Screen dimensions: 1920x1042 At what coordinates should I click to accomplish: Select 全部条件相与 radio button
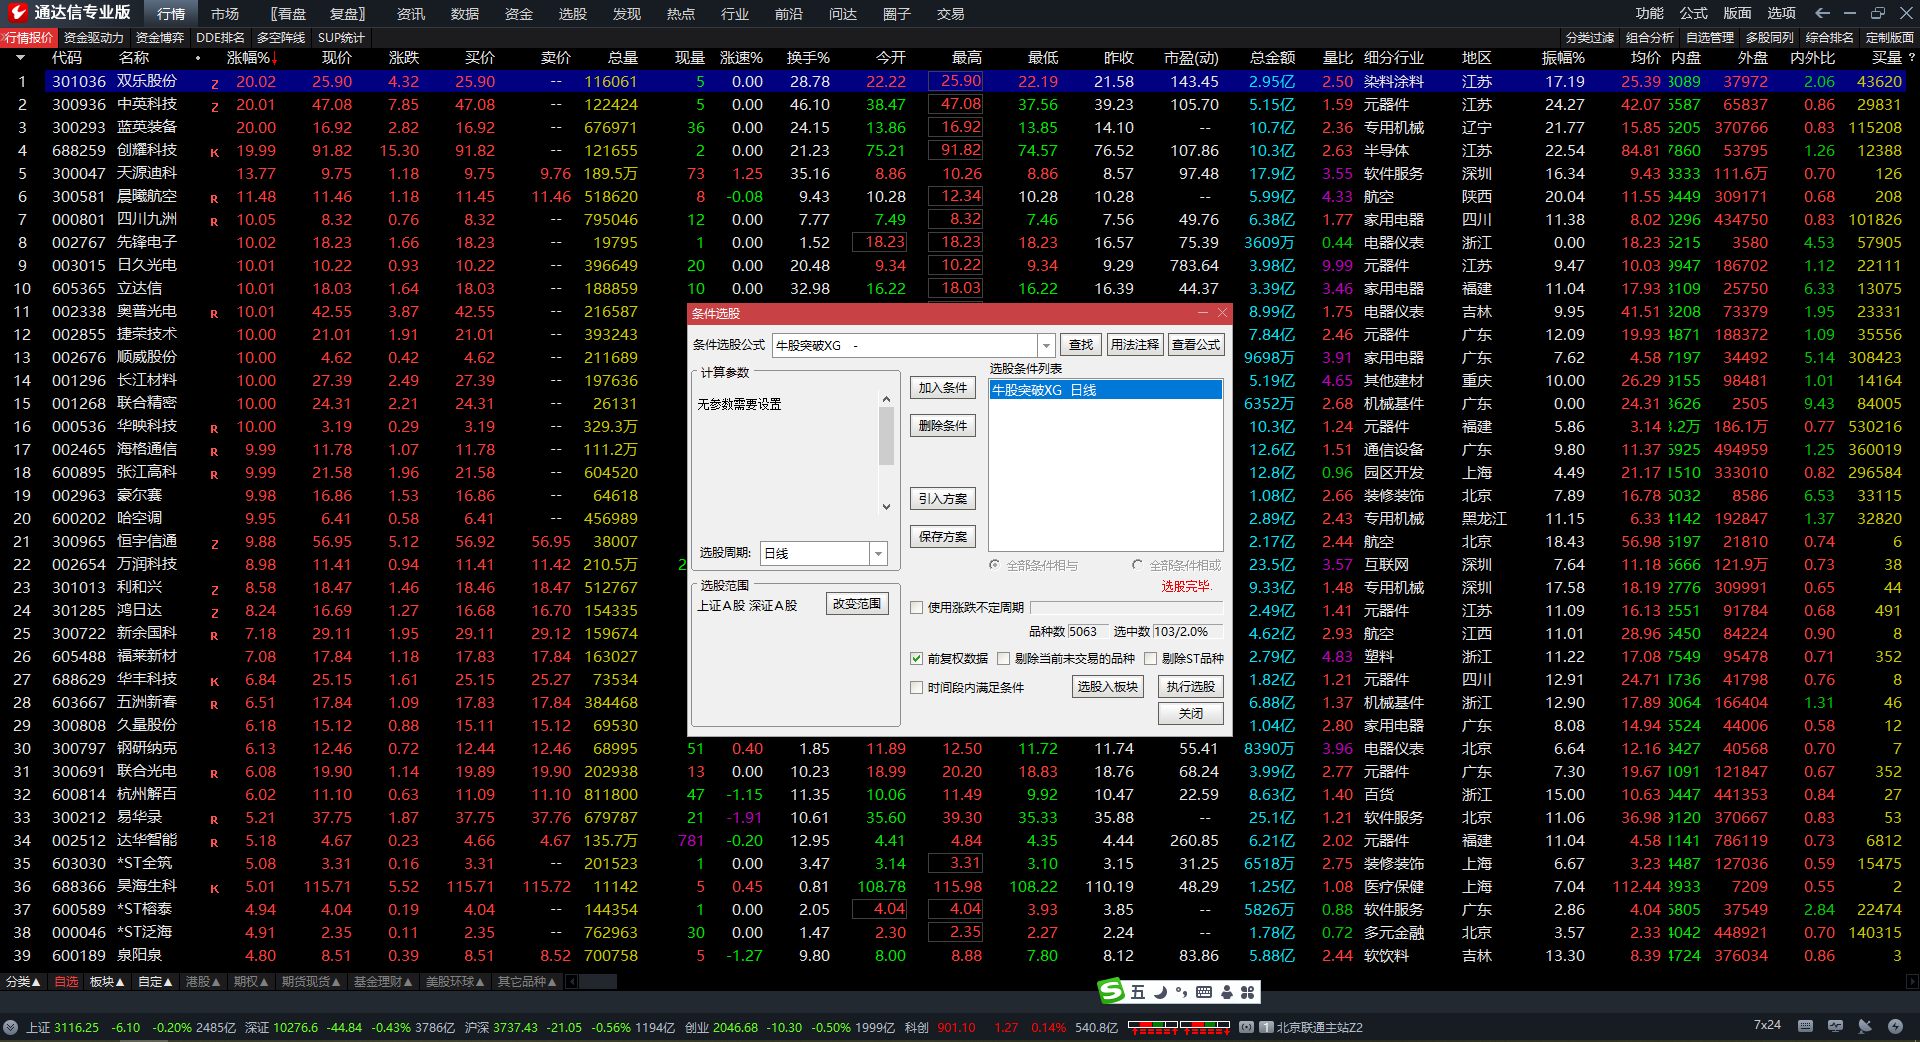(x=994, y=565)
